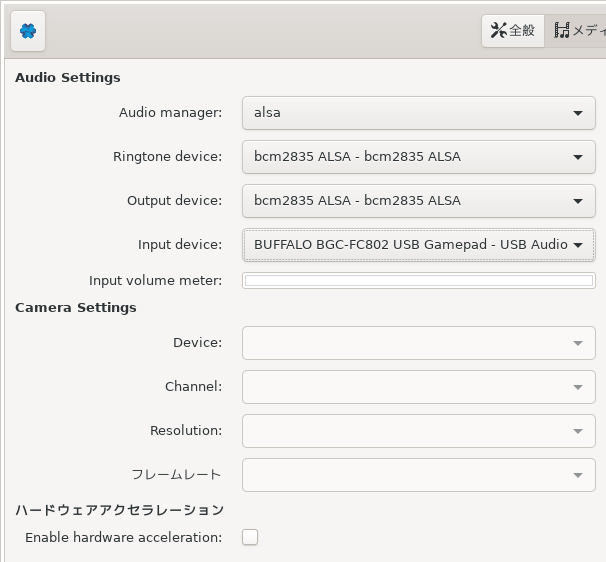Open the Audio manager alsa dropdown
The image size is (606, 562).
(419, 113)
